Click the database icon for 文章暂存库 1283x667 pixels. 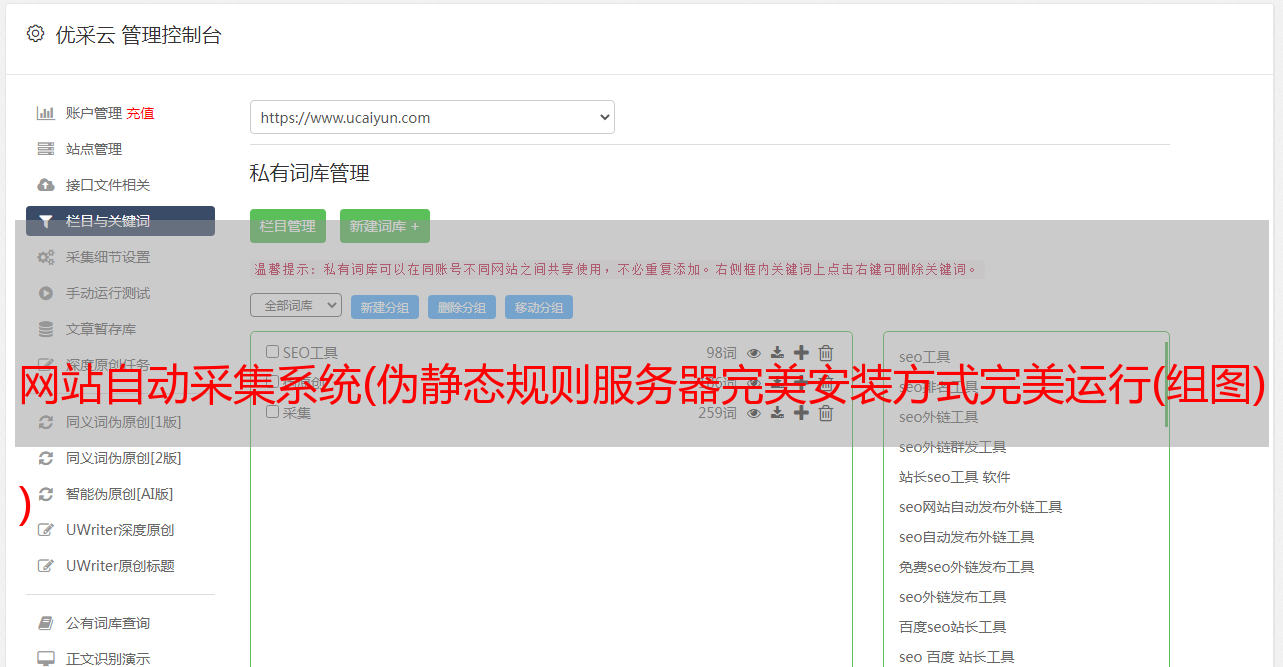(45, 329)
